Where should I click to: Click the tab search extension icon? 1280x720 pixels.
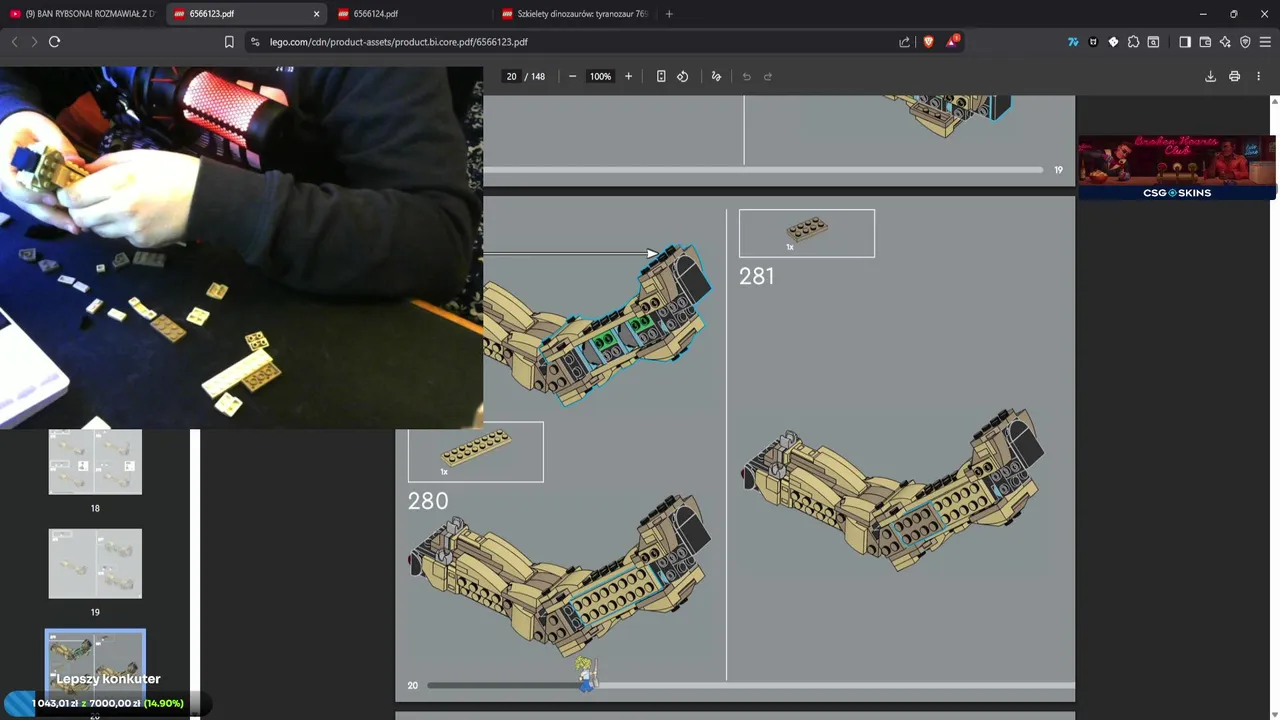[1153, 42]
